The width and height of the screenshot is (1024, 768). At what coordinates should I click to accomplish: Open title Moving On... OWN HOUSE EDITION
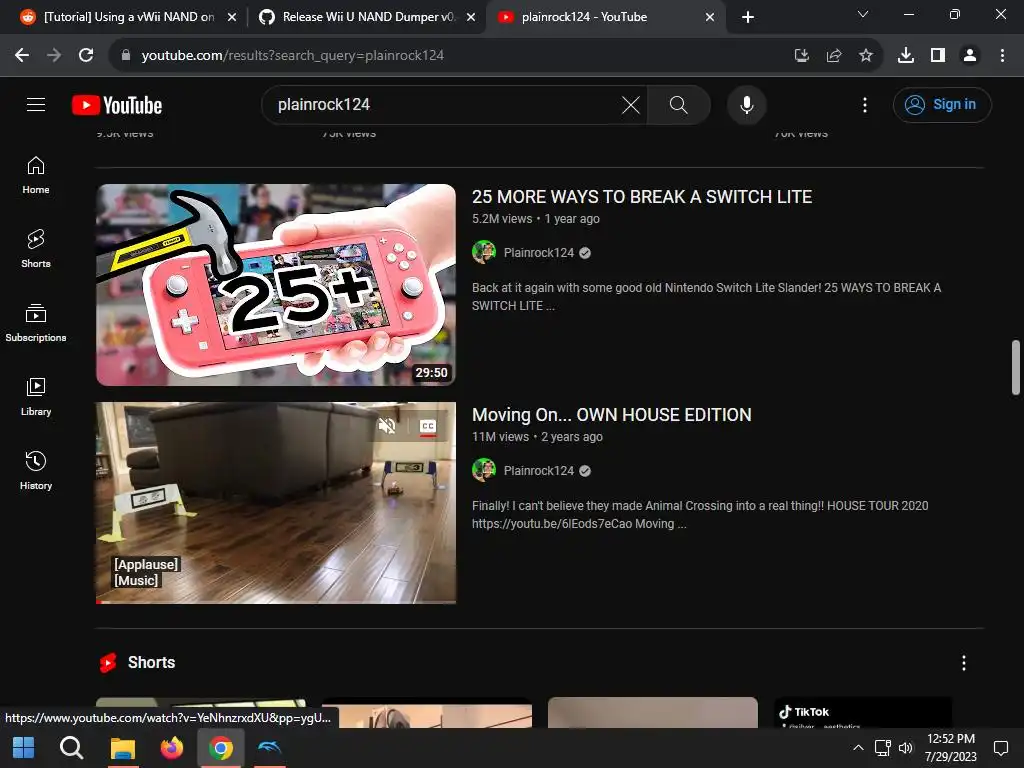pos(612,415)
